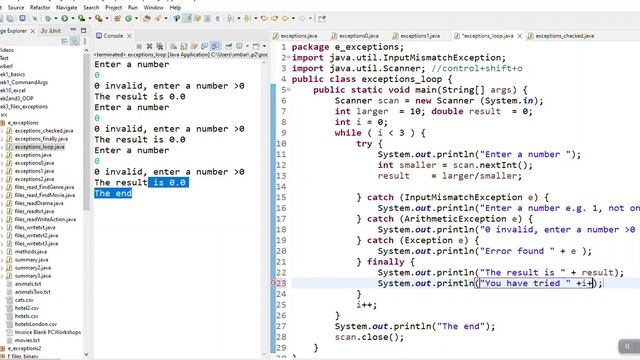
Task: Close the exceptions_loop.java editor tab
Action: 520,36
